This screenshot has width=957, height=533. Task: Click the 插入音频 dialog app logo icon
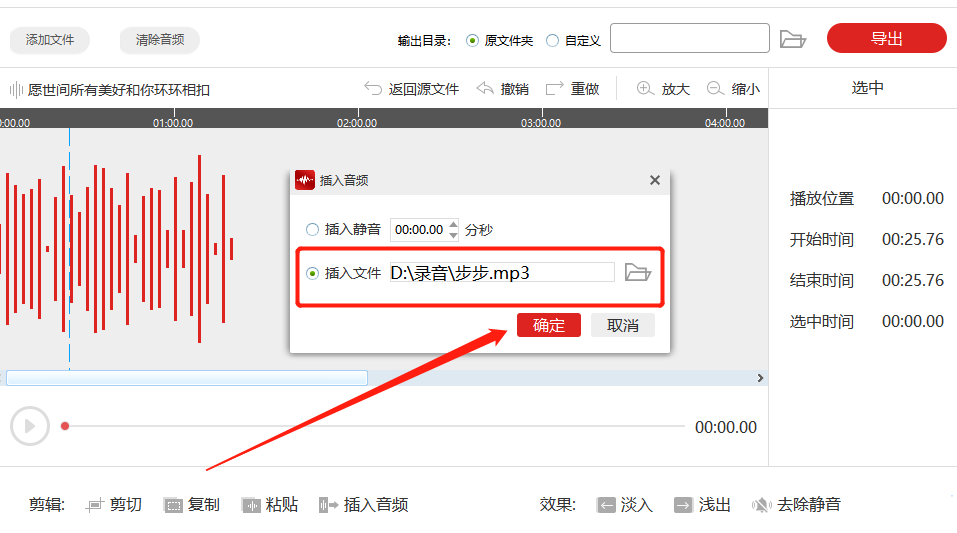pyautogui.click(x=305, y=180)
